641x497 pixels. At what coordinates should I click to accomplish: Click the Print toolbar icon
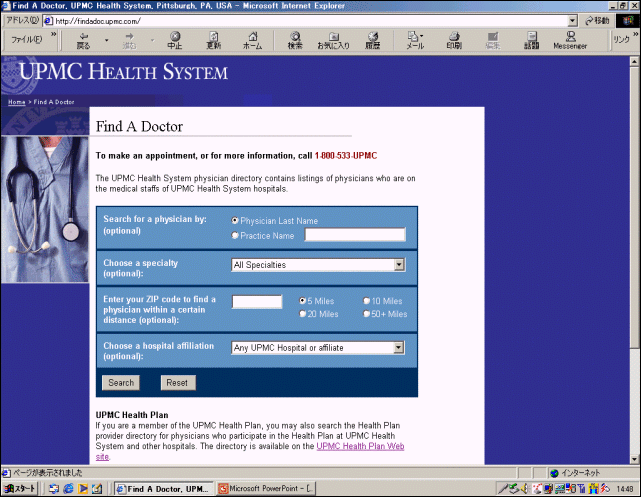point(453,40)
